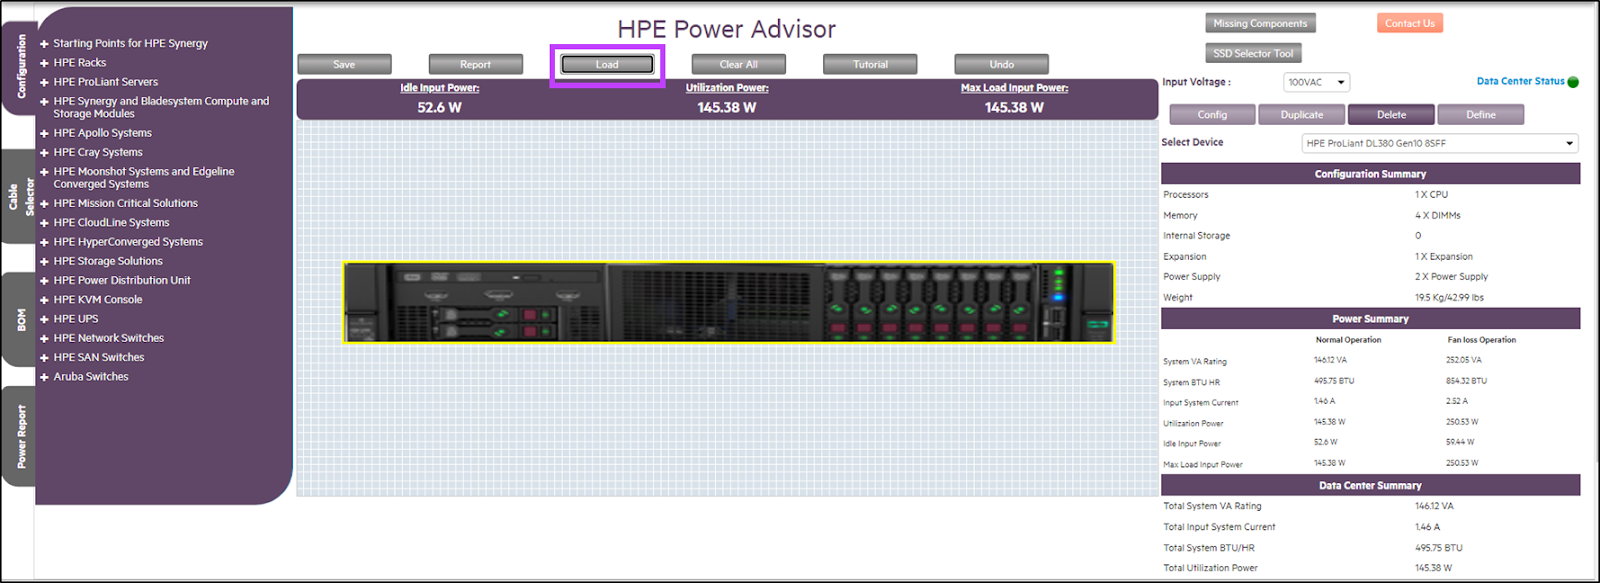Viewport: 1600px width, 583px height.
Task: Expand HPE Storage Solutions plus icon
Action: pyautogui.click(x=44, y=262)
